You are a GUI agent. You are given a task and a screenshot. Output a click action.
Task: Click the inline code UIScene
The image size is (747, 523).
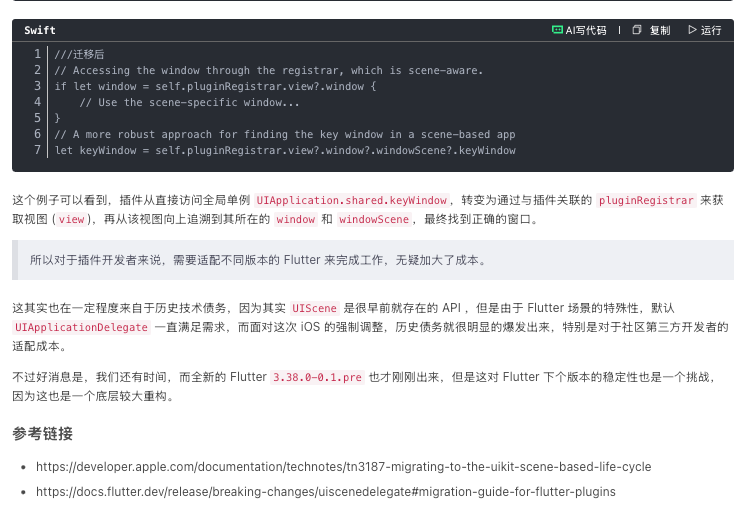pos(314,309)
